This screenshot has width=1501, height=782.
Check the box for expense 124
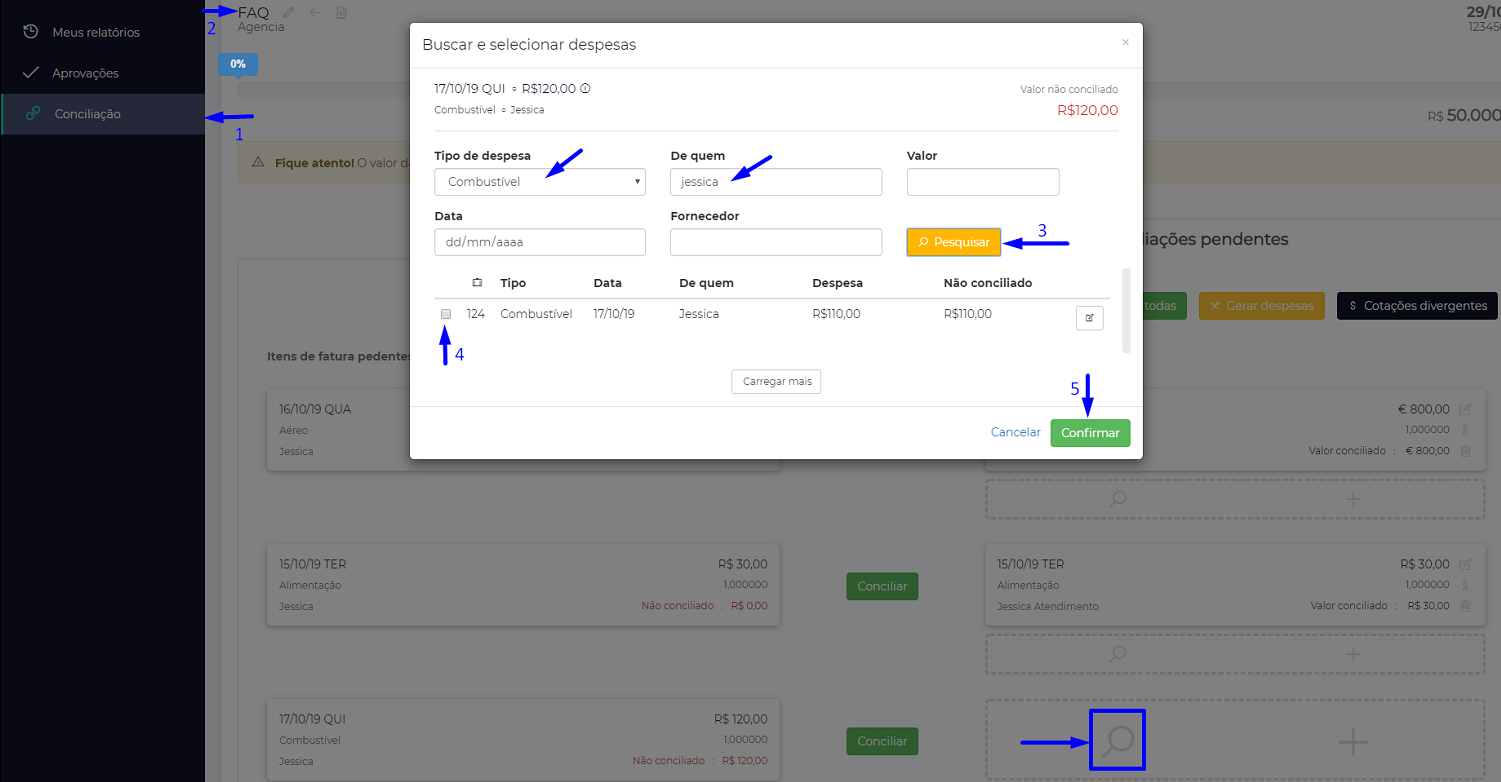[x=446, y=314]
